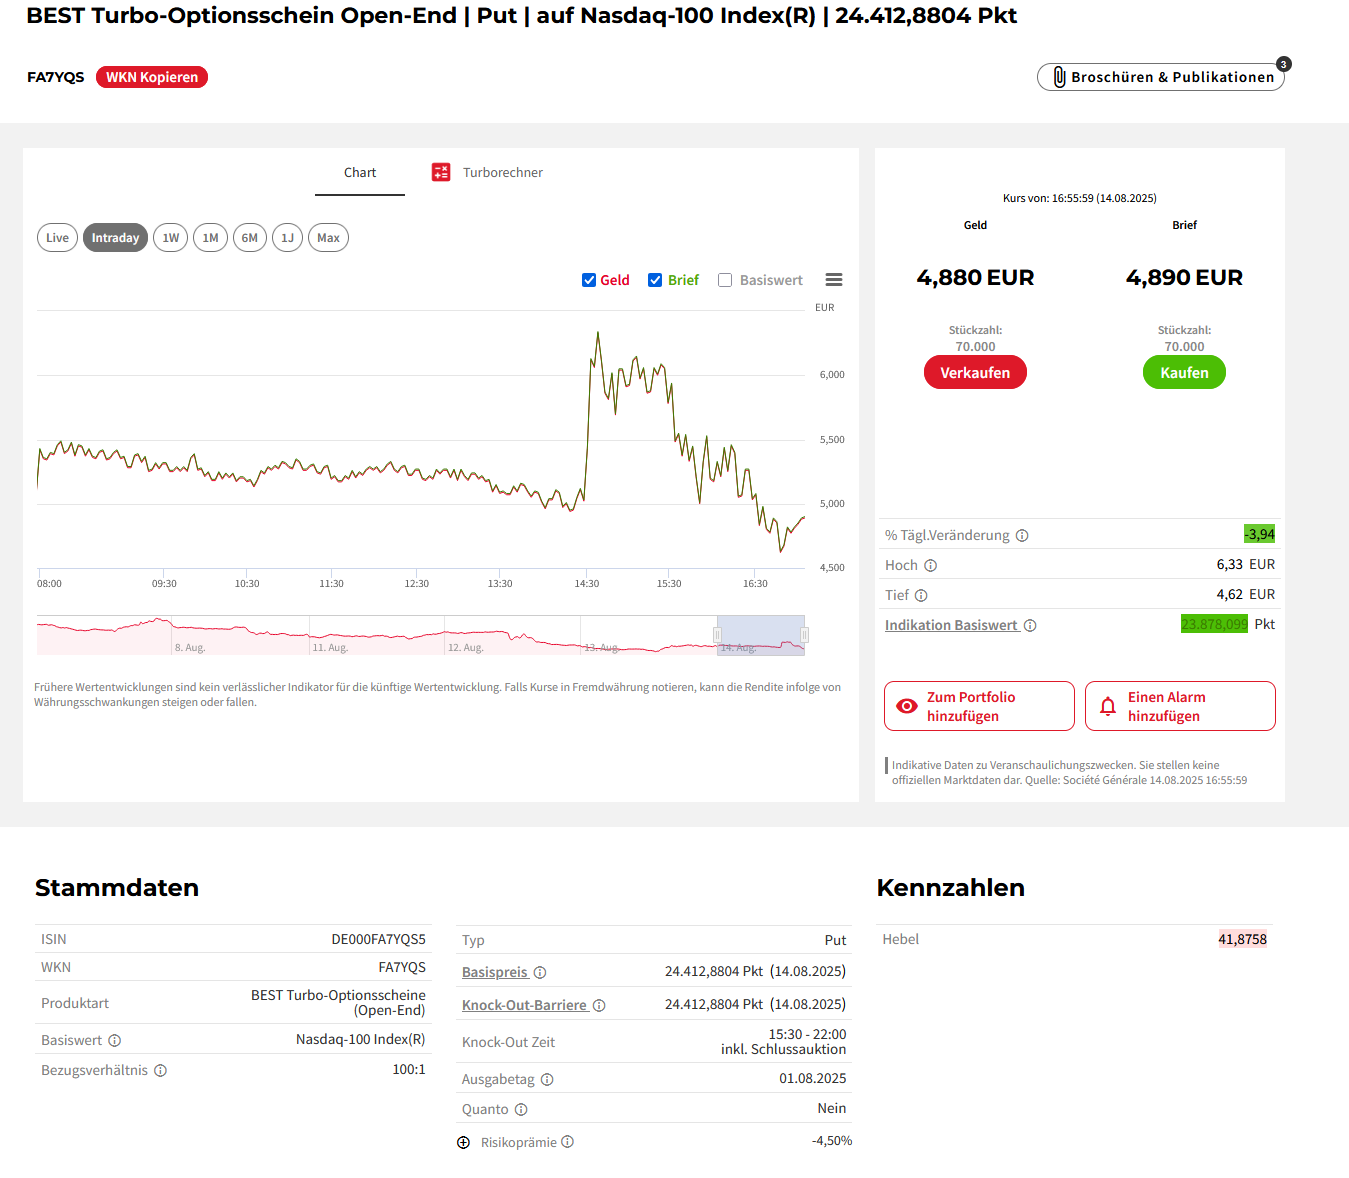Click info icon beside Quanto
1349x1178 pixels.
[x=521, y=1109]
